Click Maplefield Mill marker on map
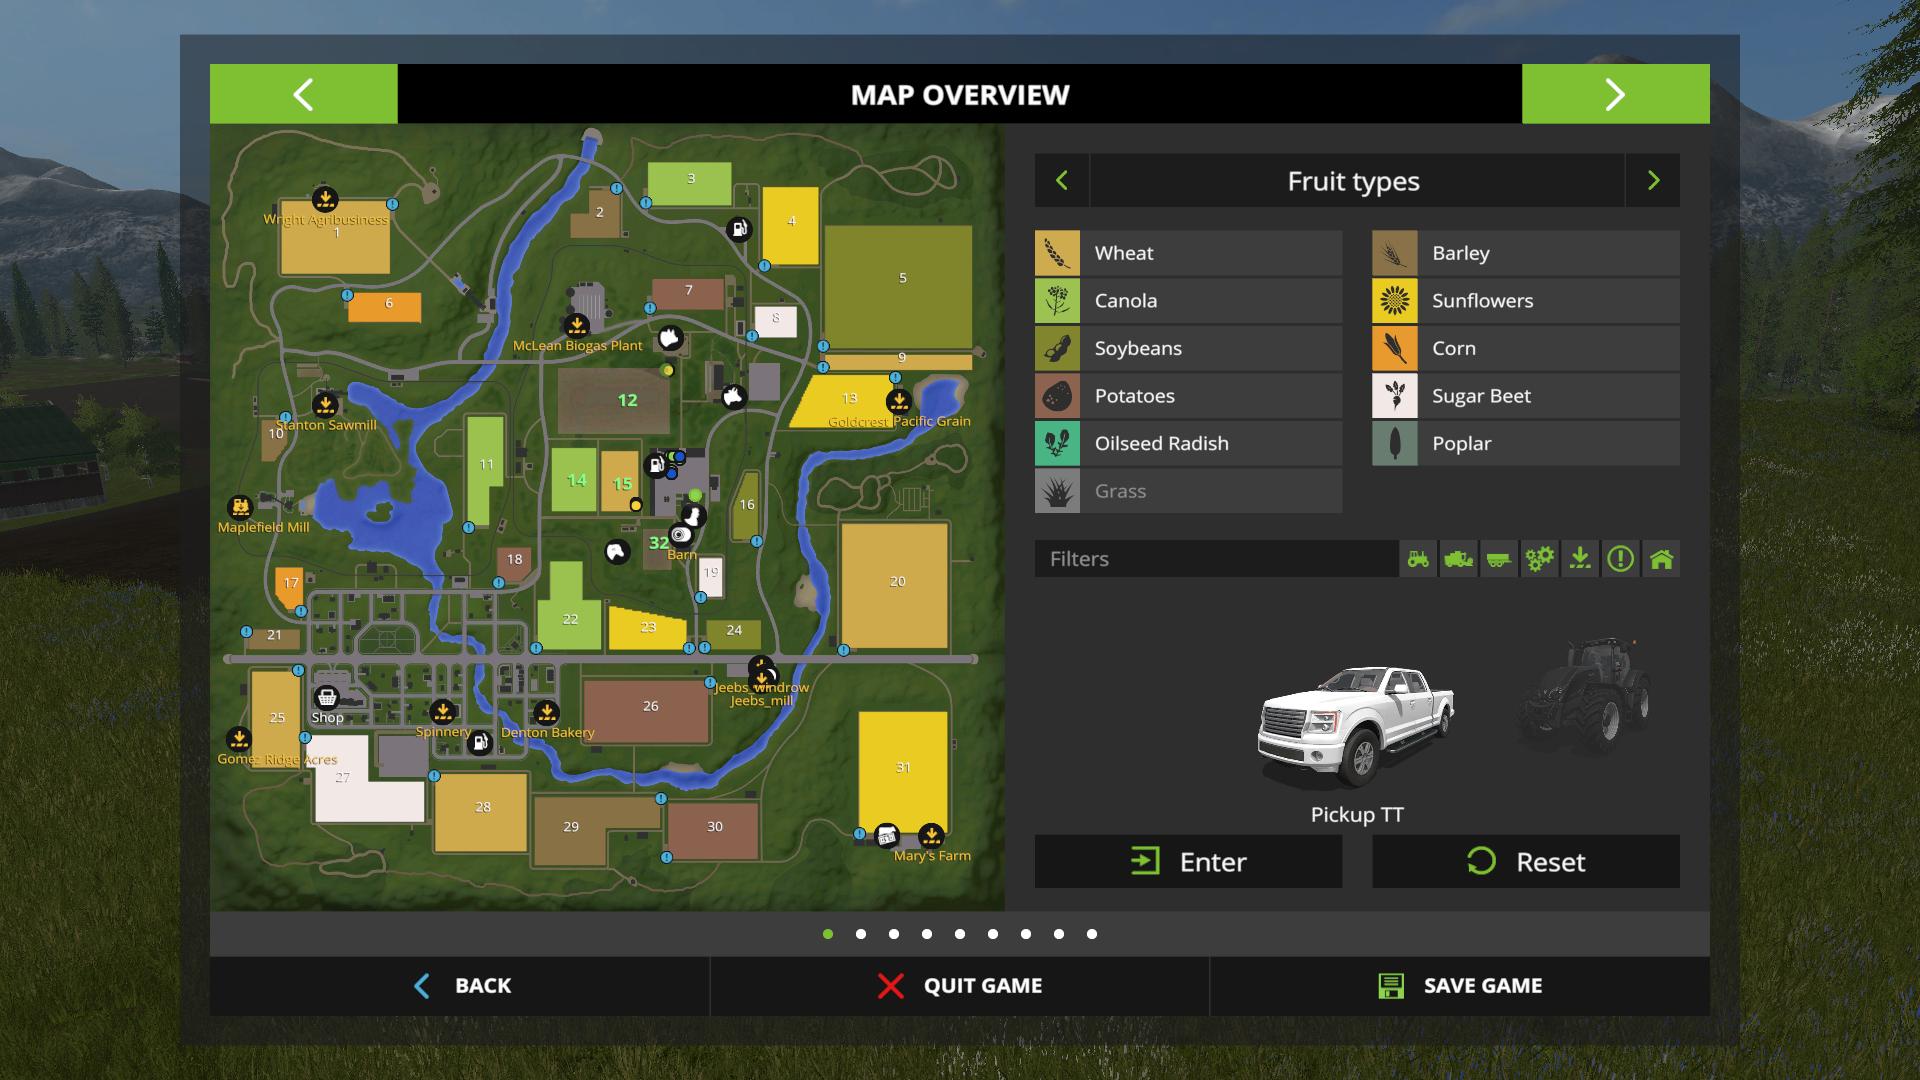 point(240,507)
